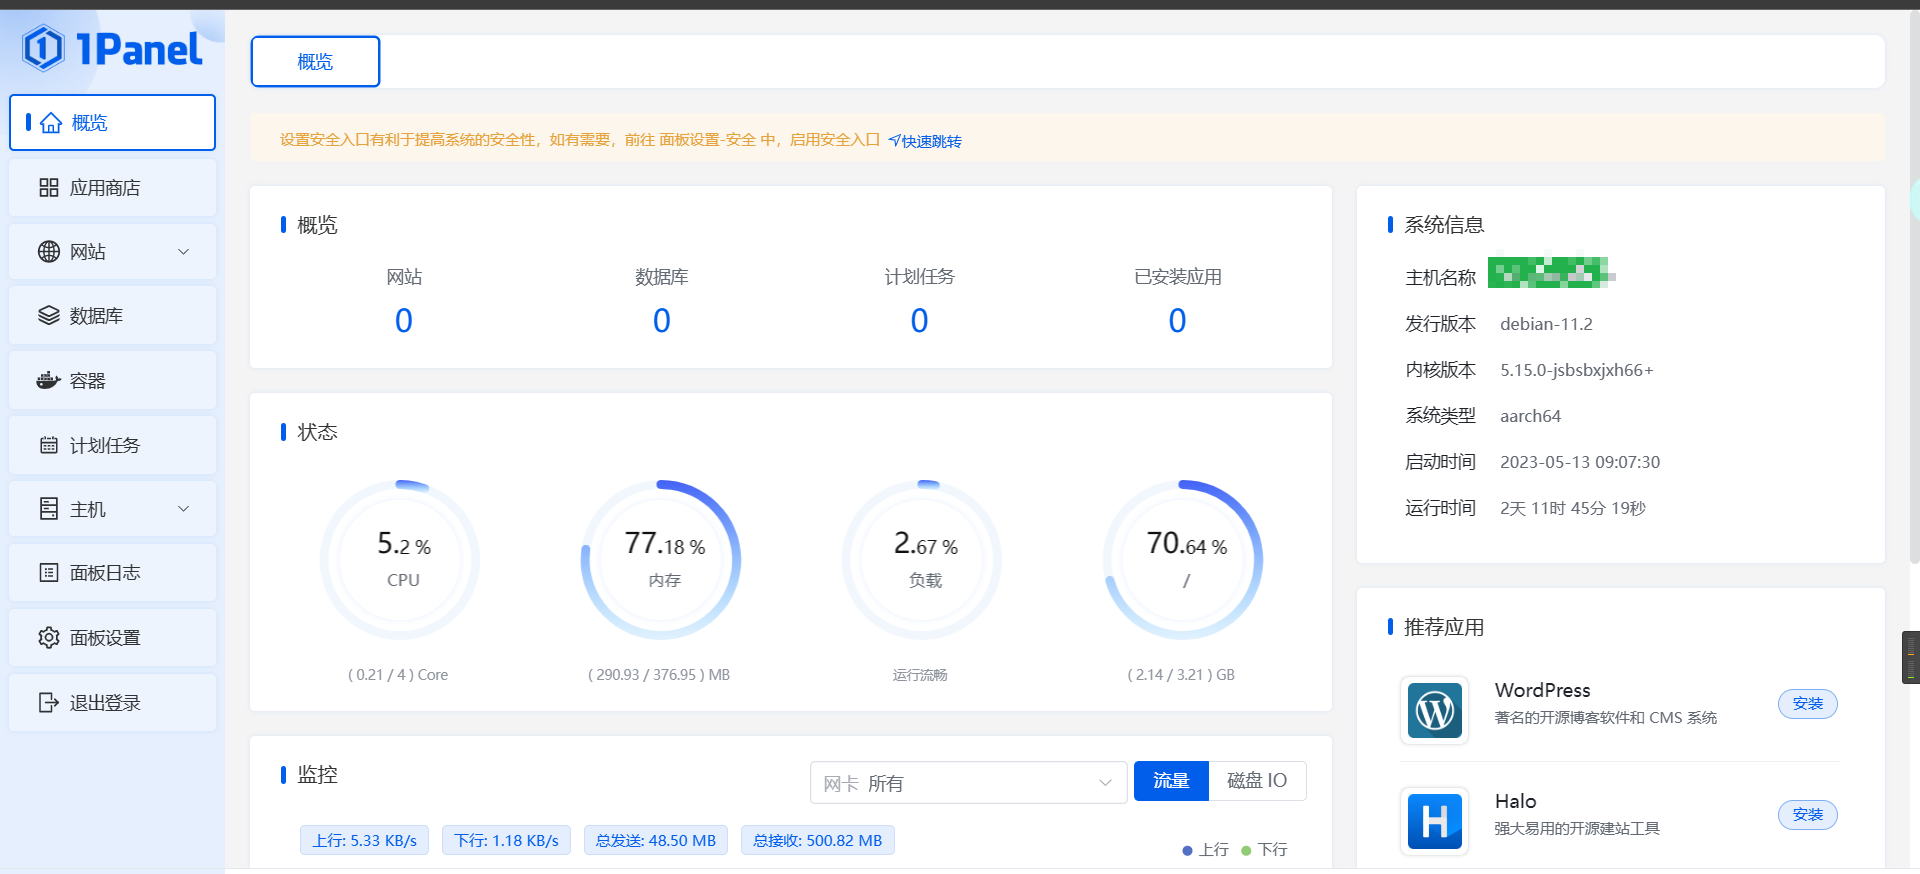Click the quick jump arrow icon
Viewport: 1920px width, 874px height.
point(894,141)
